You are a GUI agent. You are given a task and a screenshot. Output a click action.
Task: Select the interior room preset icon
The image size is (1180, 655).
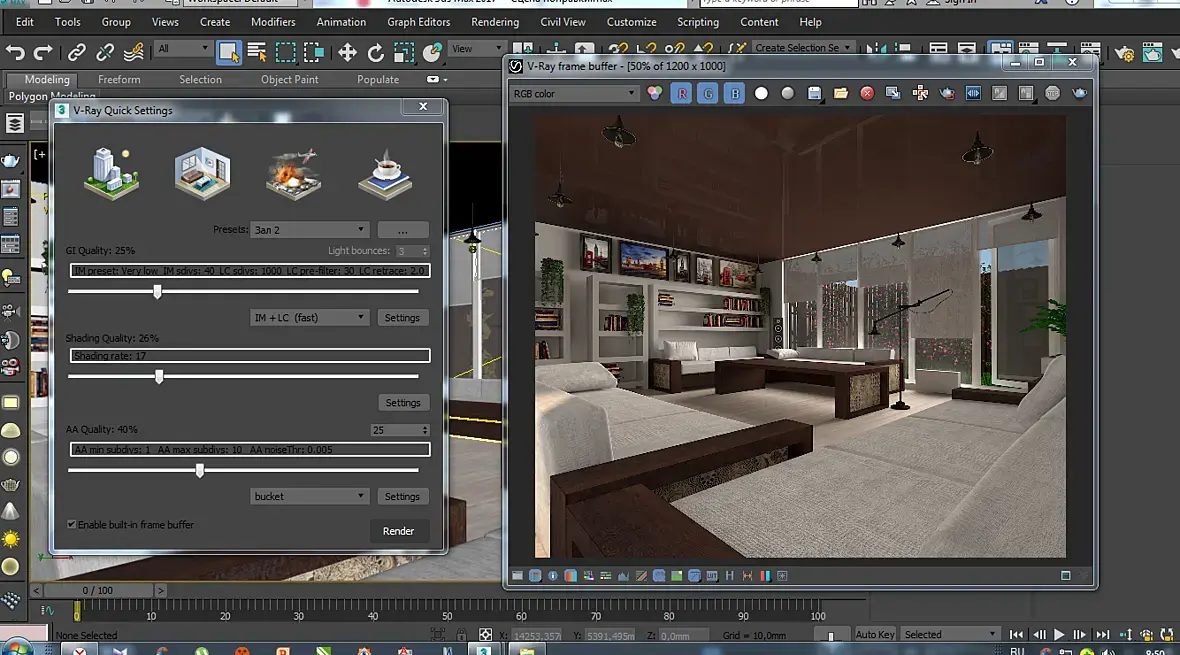(x=203, y=174)
